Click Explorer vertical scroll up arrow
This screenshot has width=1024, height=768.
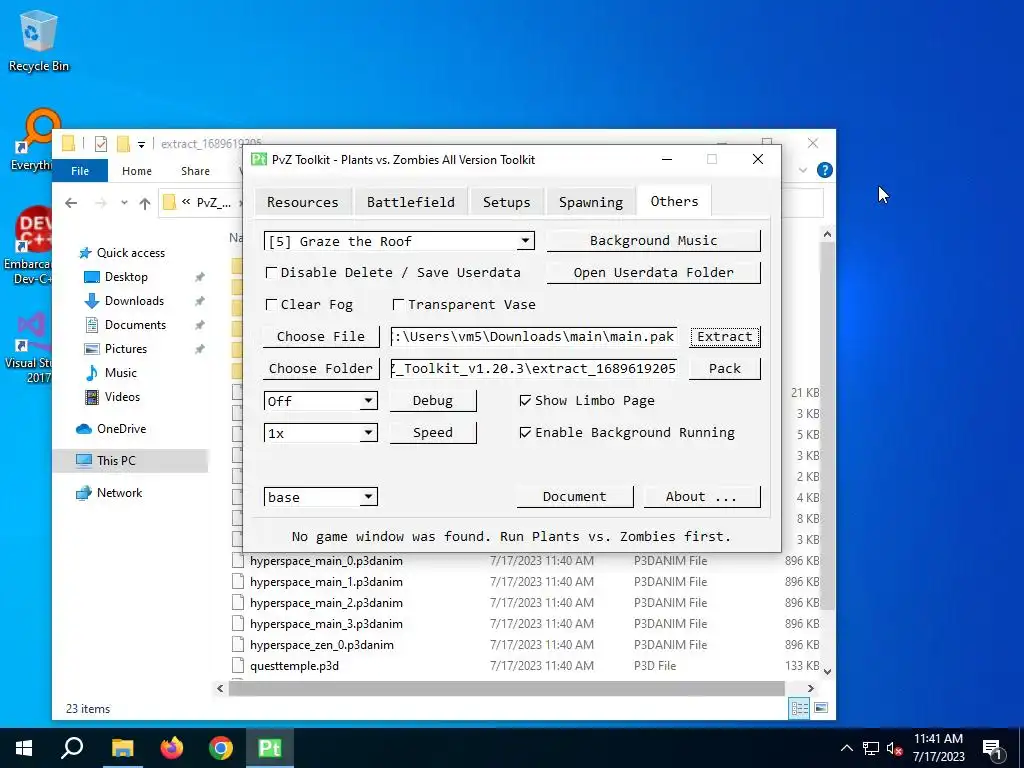tap(827, 234)
